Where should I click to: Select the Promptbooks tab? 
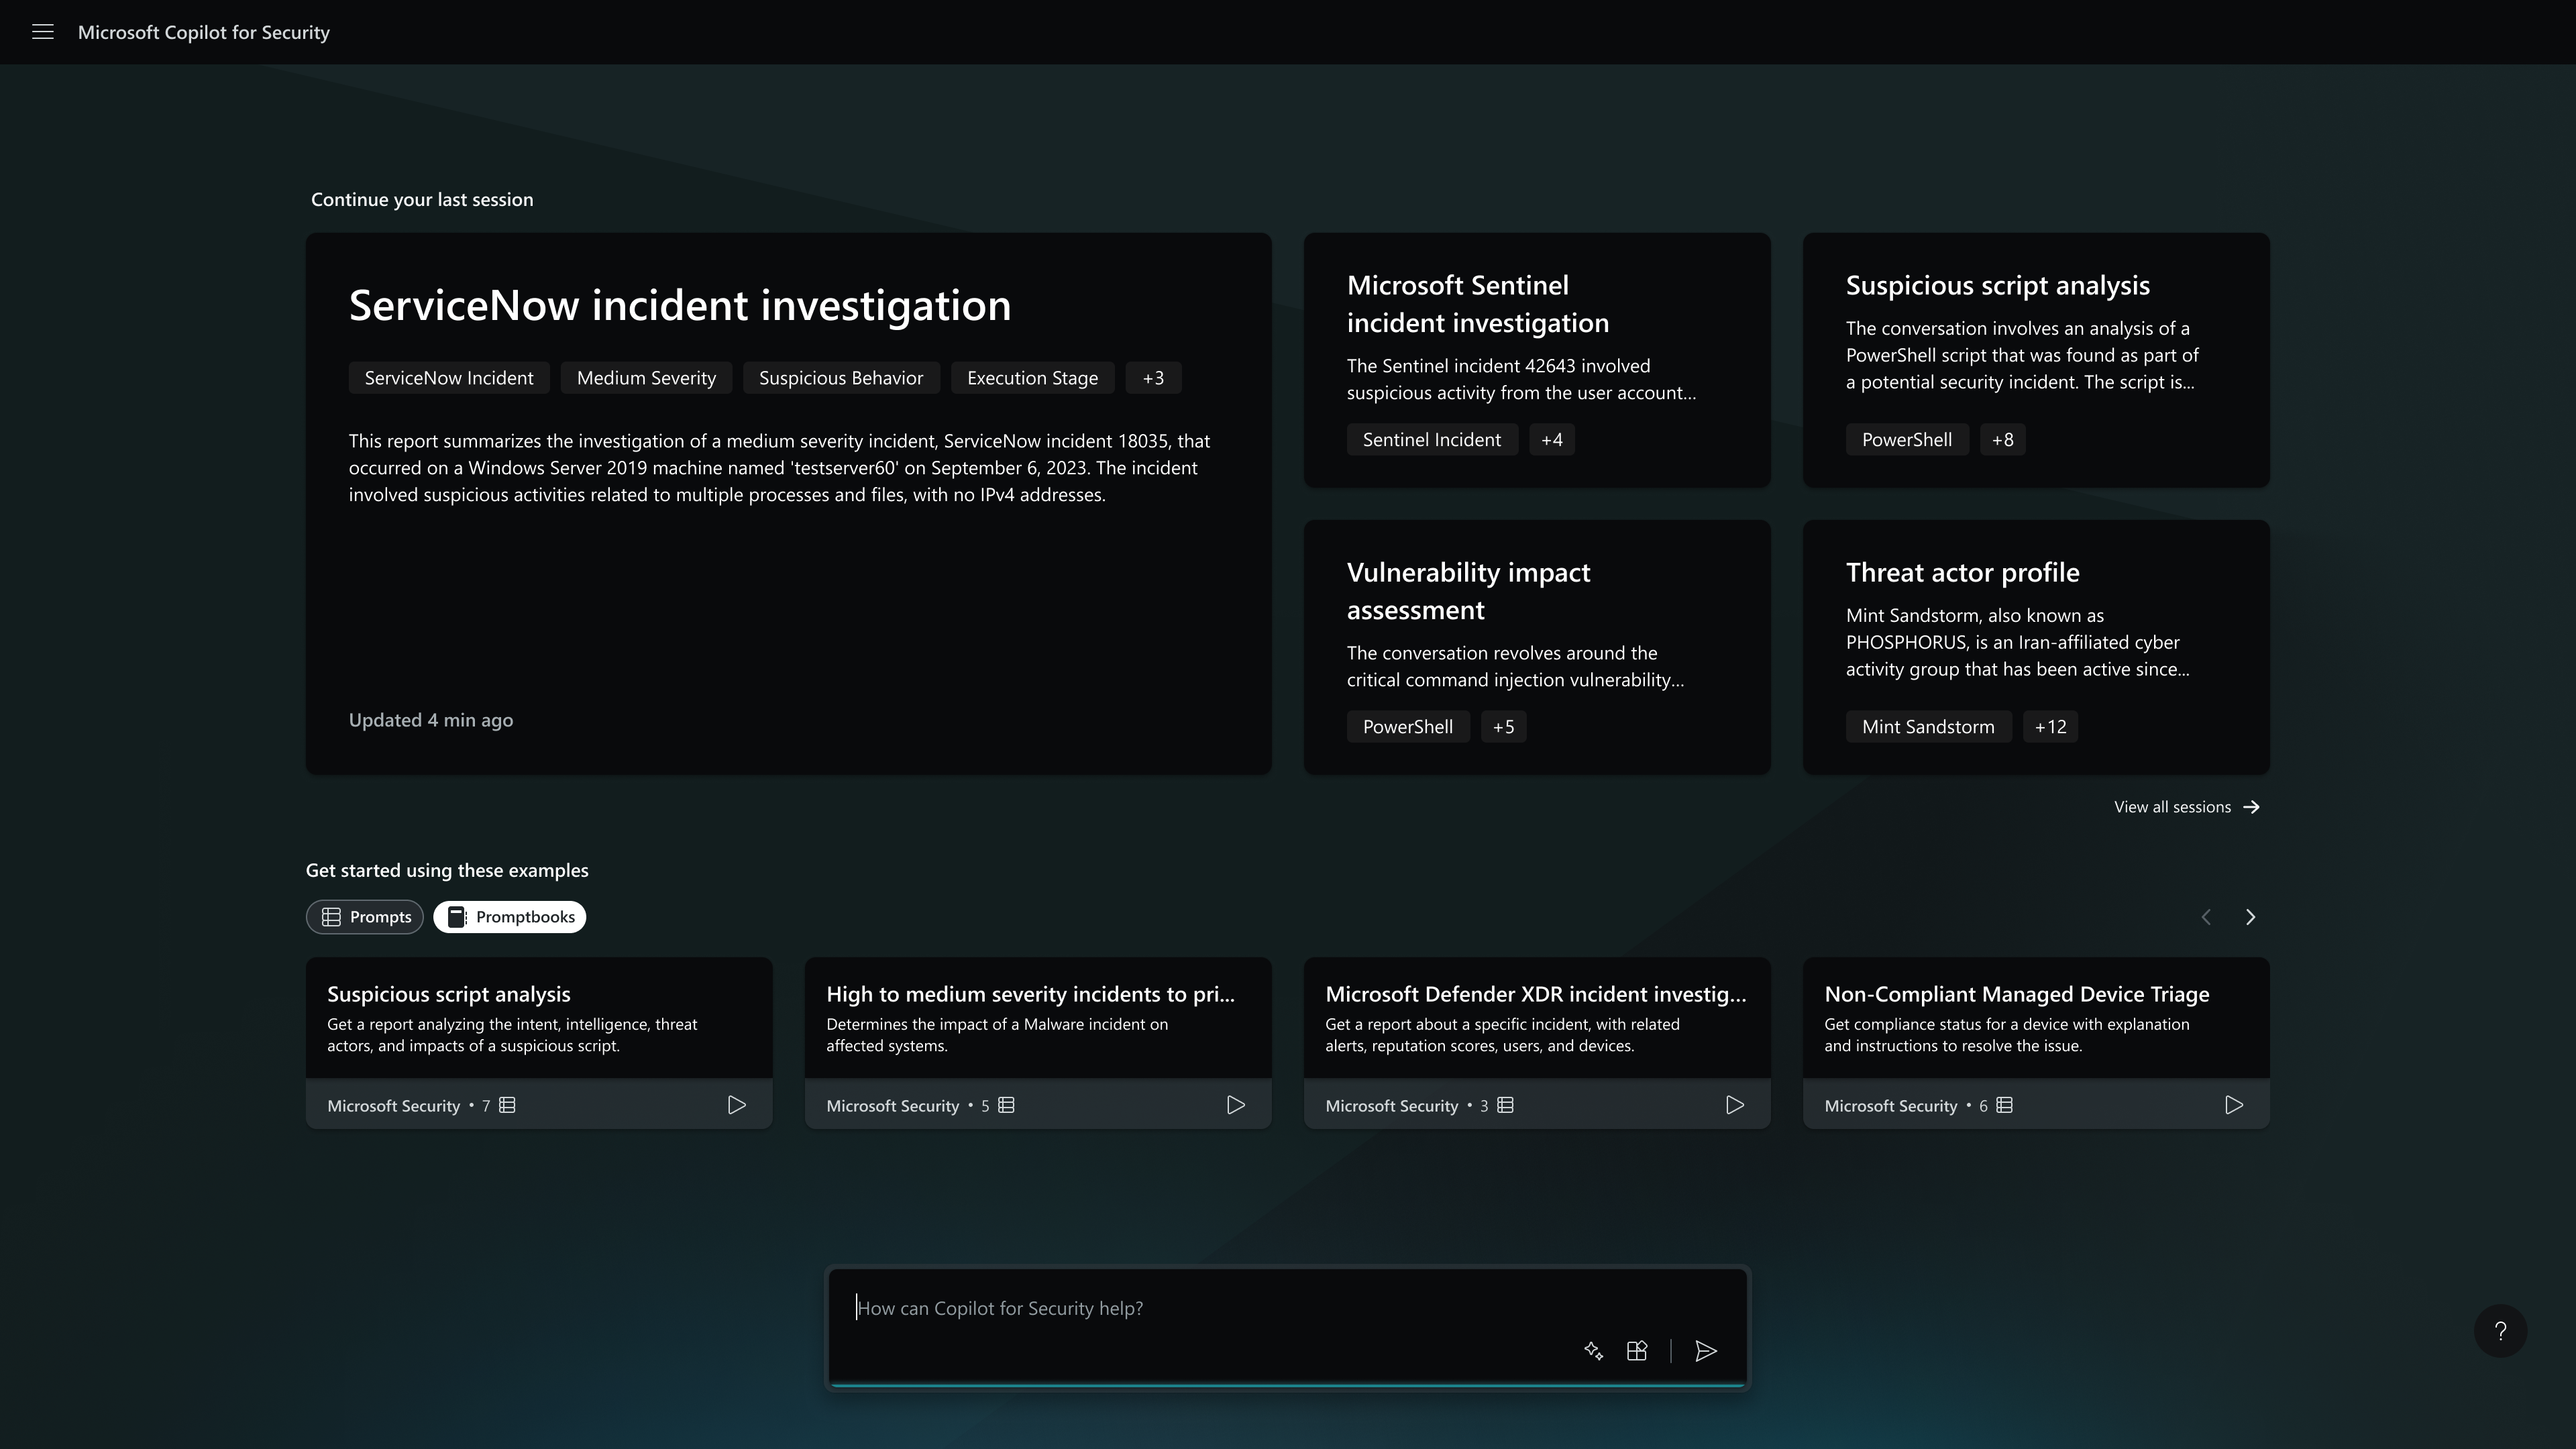pyautogui.click(x=510, y=917)
